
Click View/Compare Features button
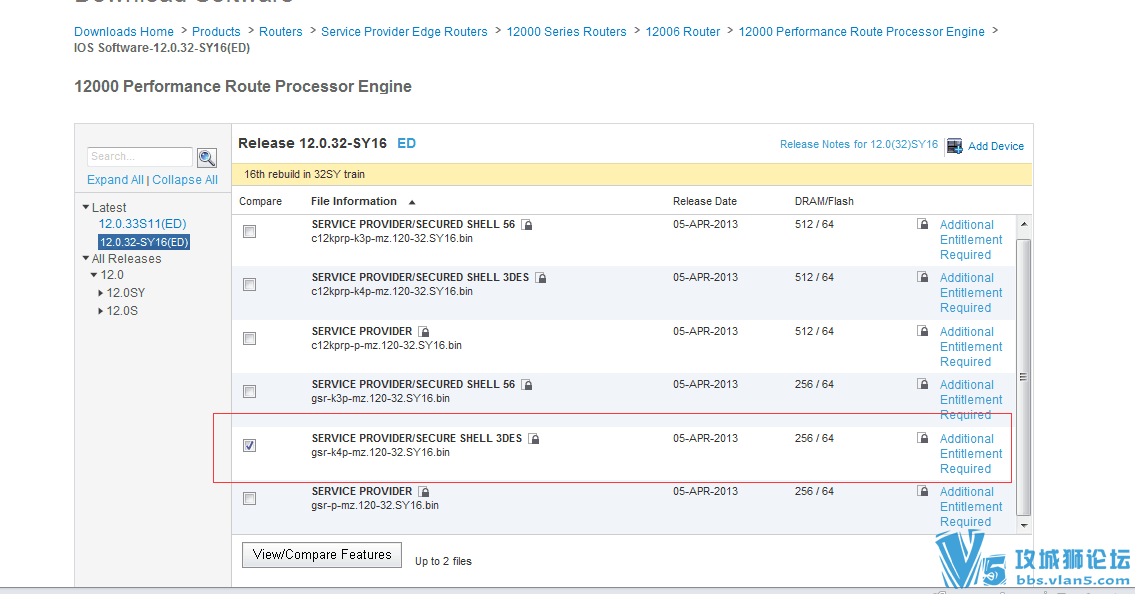tap(322, 555)
